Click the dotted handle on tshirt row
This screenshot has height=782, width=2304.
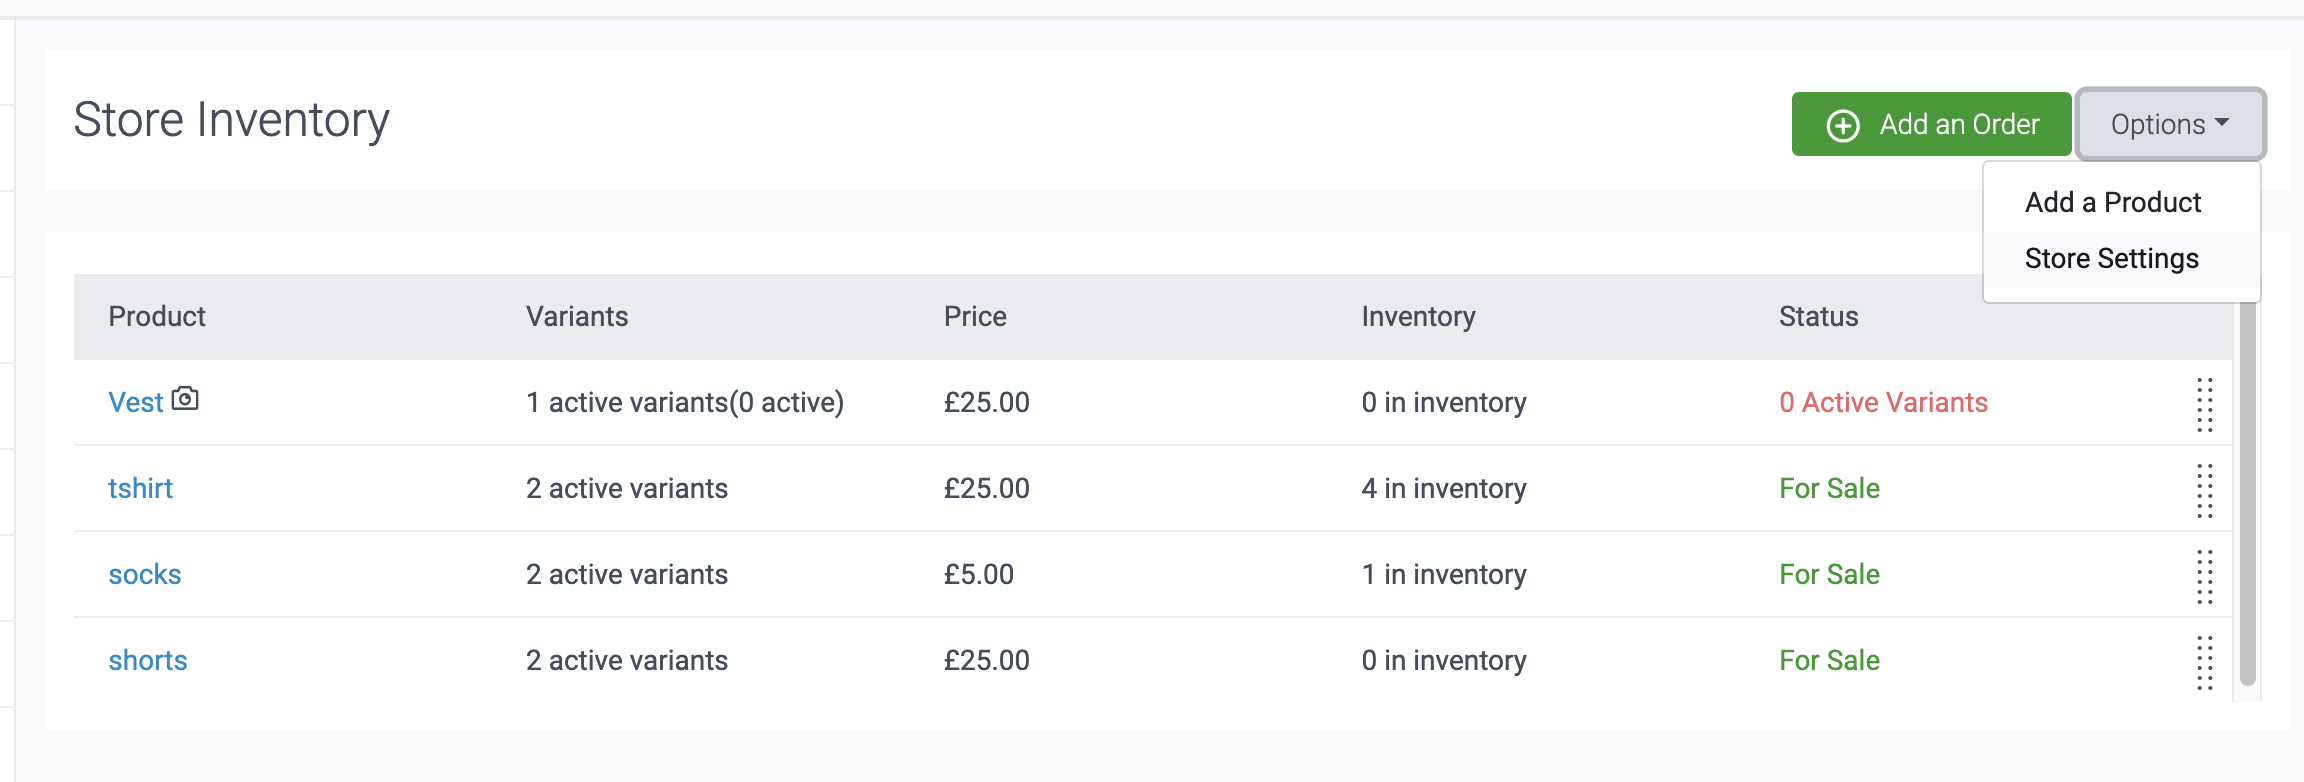click(x=2204, y=490)
